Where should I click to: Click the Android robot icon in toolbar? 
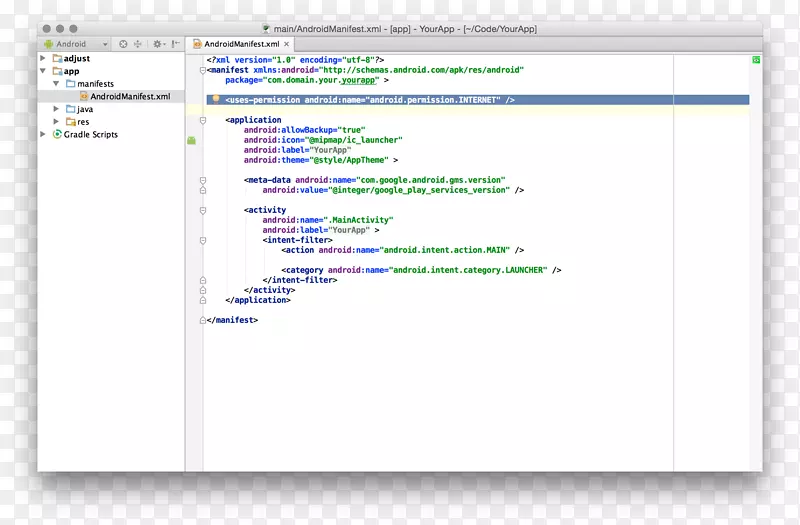point(48,44)
